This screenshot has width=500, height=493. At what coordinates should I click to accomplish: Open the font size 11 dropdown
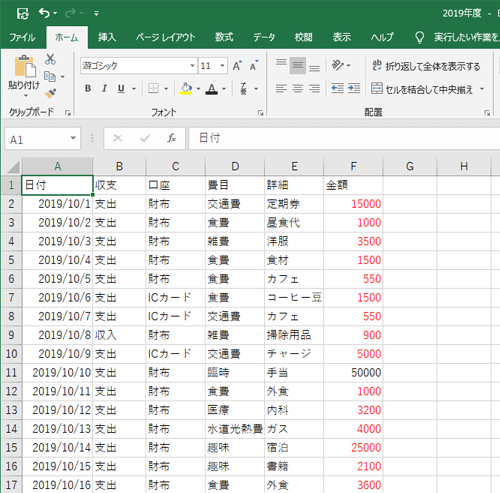pyautogui.click(x=222, y=66)
